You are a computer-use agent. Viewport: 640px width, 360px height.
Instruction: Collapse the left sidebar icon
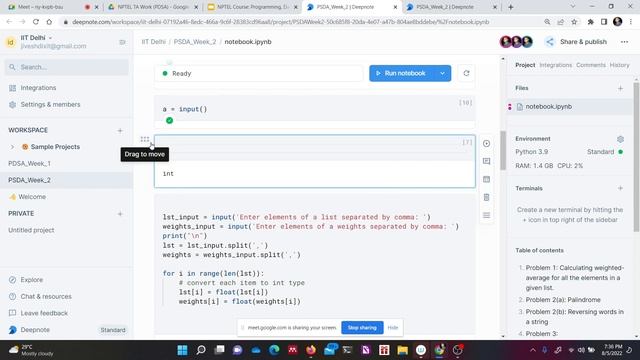[122, 42]
